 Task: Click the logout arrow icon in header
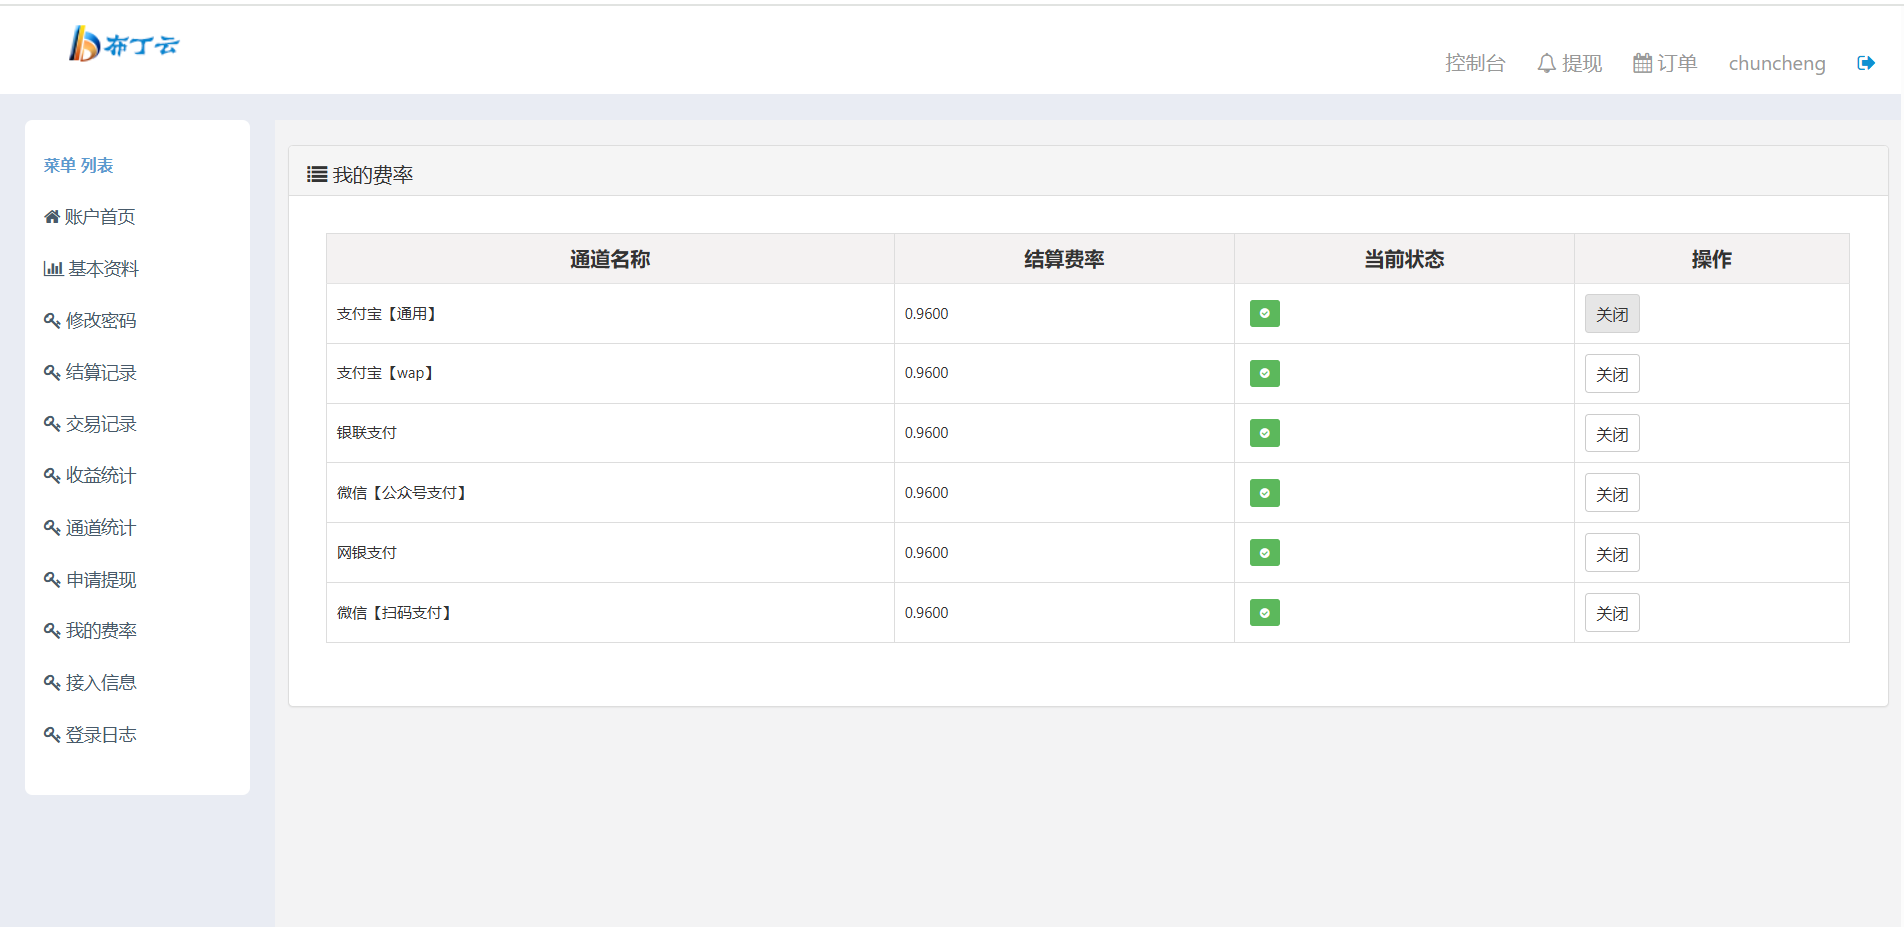click(x=1865, y=63)
